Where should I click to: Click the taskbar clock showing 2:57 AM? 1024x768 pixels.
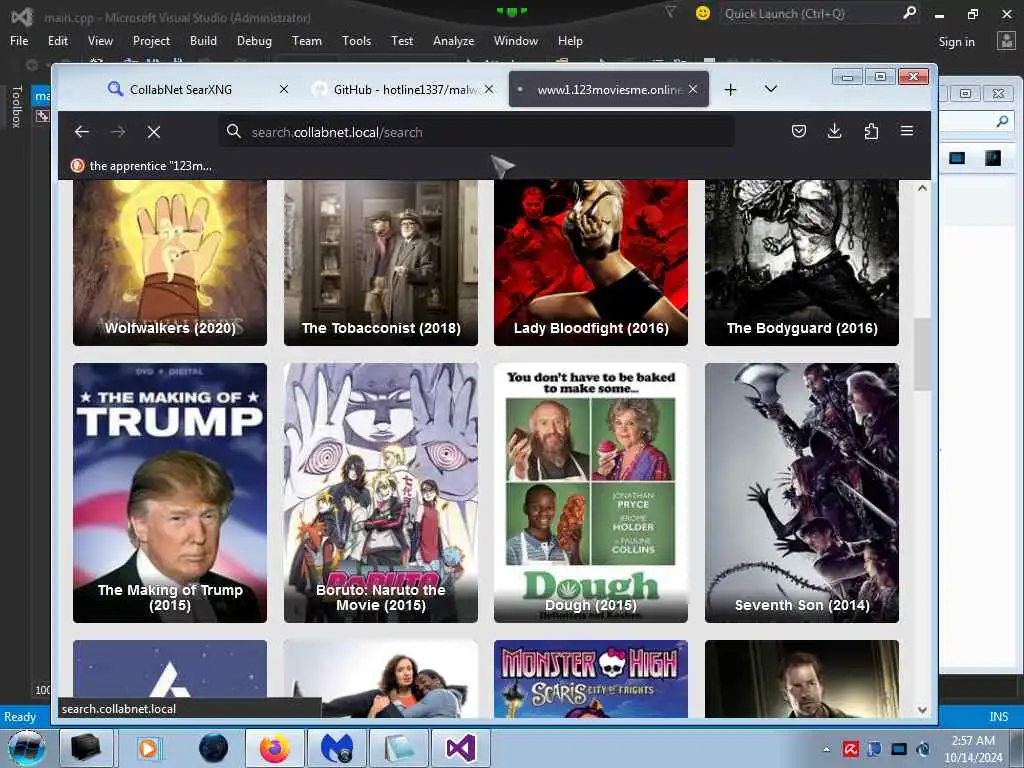tap(973, 749)
